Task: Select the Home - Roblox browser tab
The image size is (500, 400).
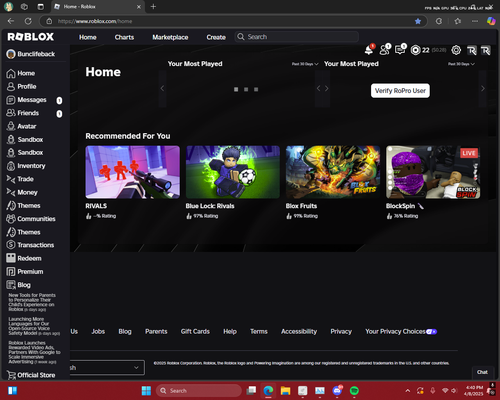Action: (98, 7)
